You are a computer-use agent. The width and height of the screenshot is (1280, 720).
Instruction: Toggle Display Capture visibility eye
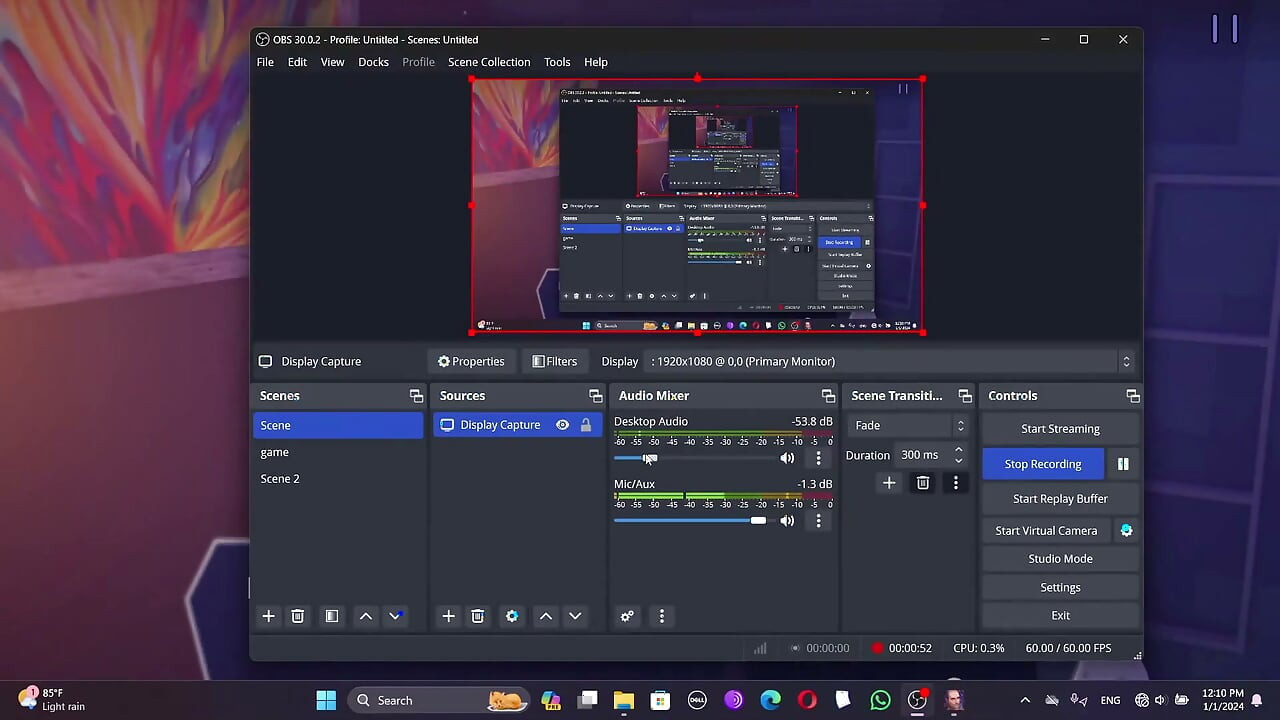pyautogui.click(x=562, y=425)
